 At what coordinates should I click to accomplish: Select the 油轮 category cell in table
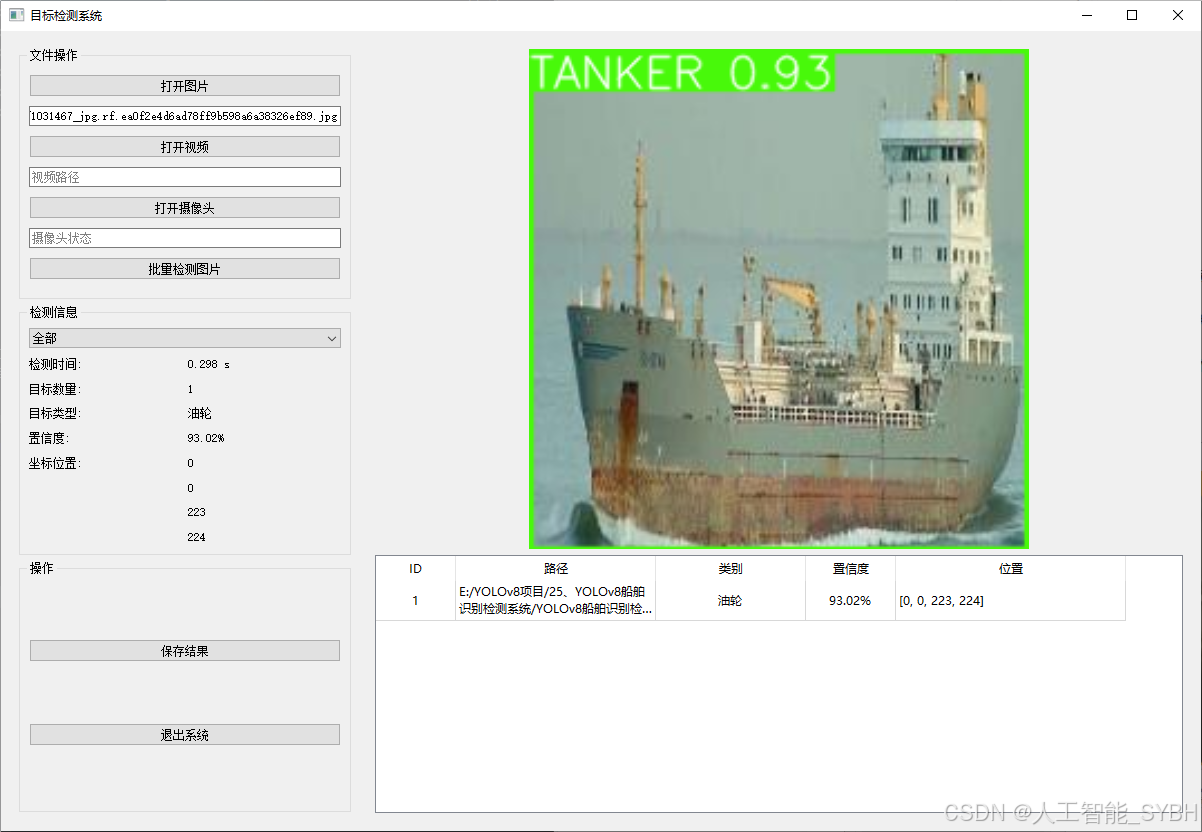point(730,601)
